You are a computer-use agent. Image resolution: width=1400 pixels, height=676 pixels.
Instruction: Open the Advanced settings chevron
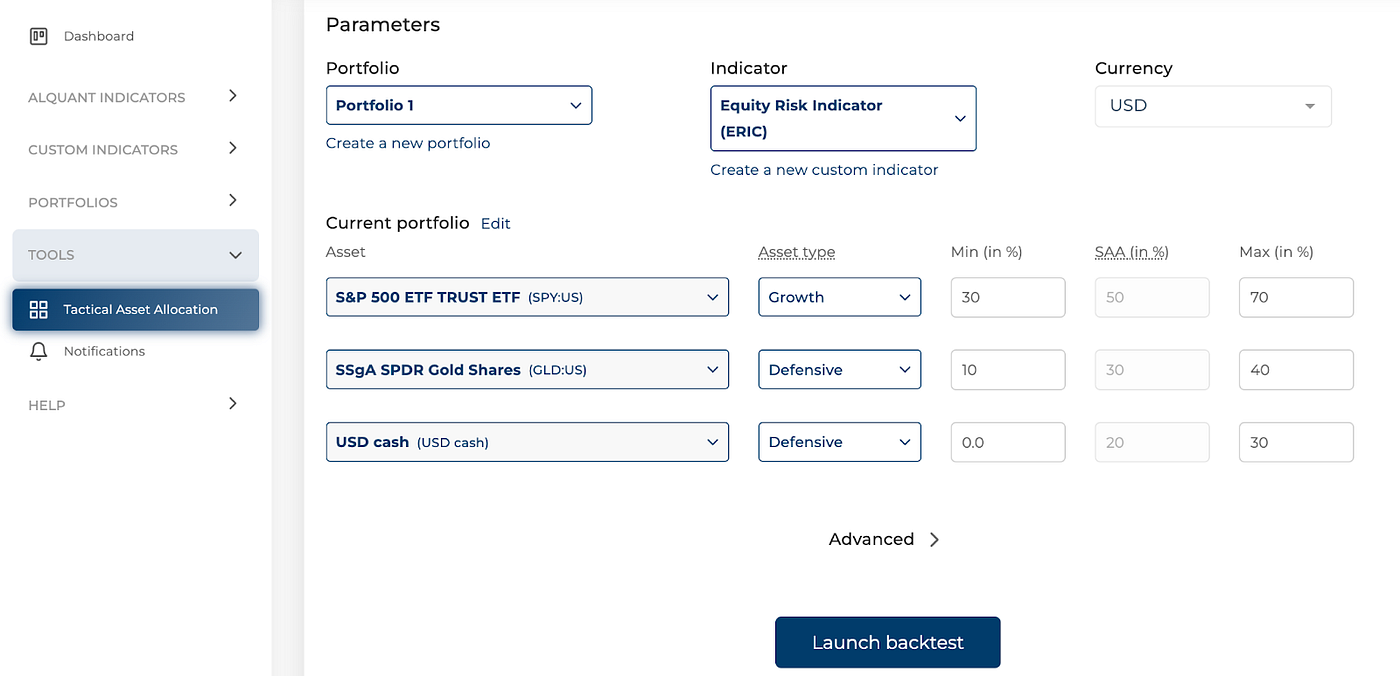tap(934, 539)
